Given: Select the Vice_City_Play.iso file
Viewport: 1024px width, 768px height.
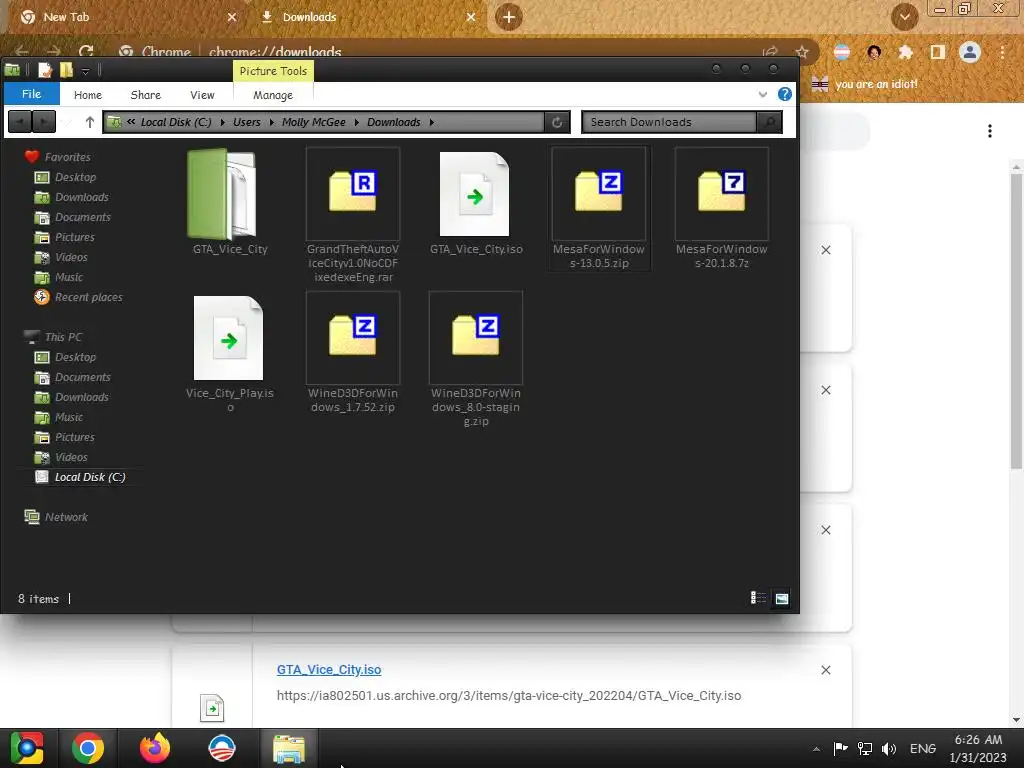Looking at the screenshot, I should click(x=229, y=353).
